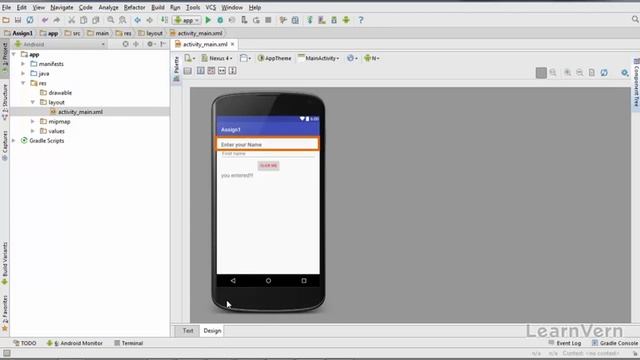Open the AVD Manager icon
Image resolution: width=640 pixels, height=360 pixels.
[322, 20]
